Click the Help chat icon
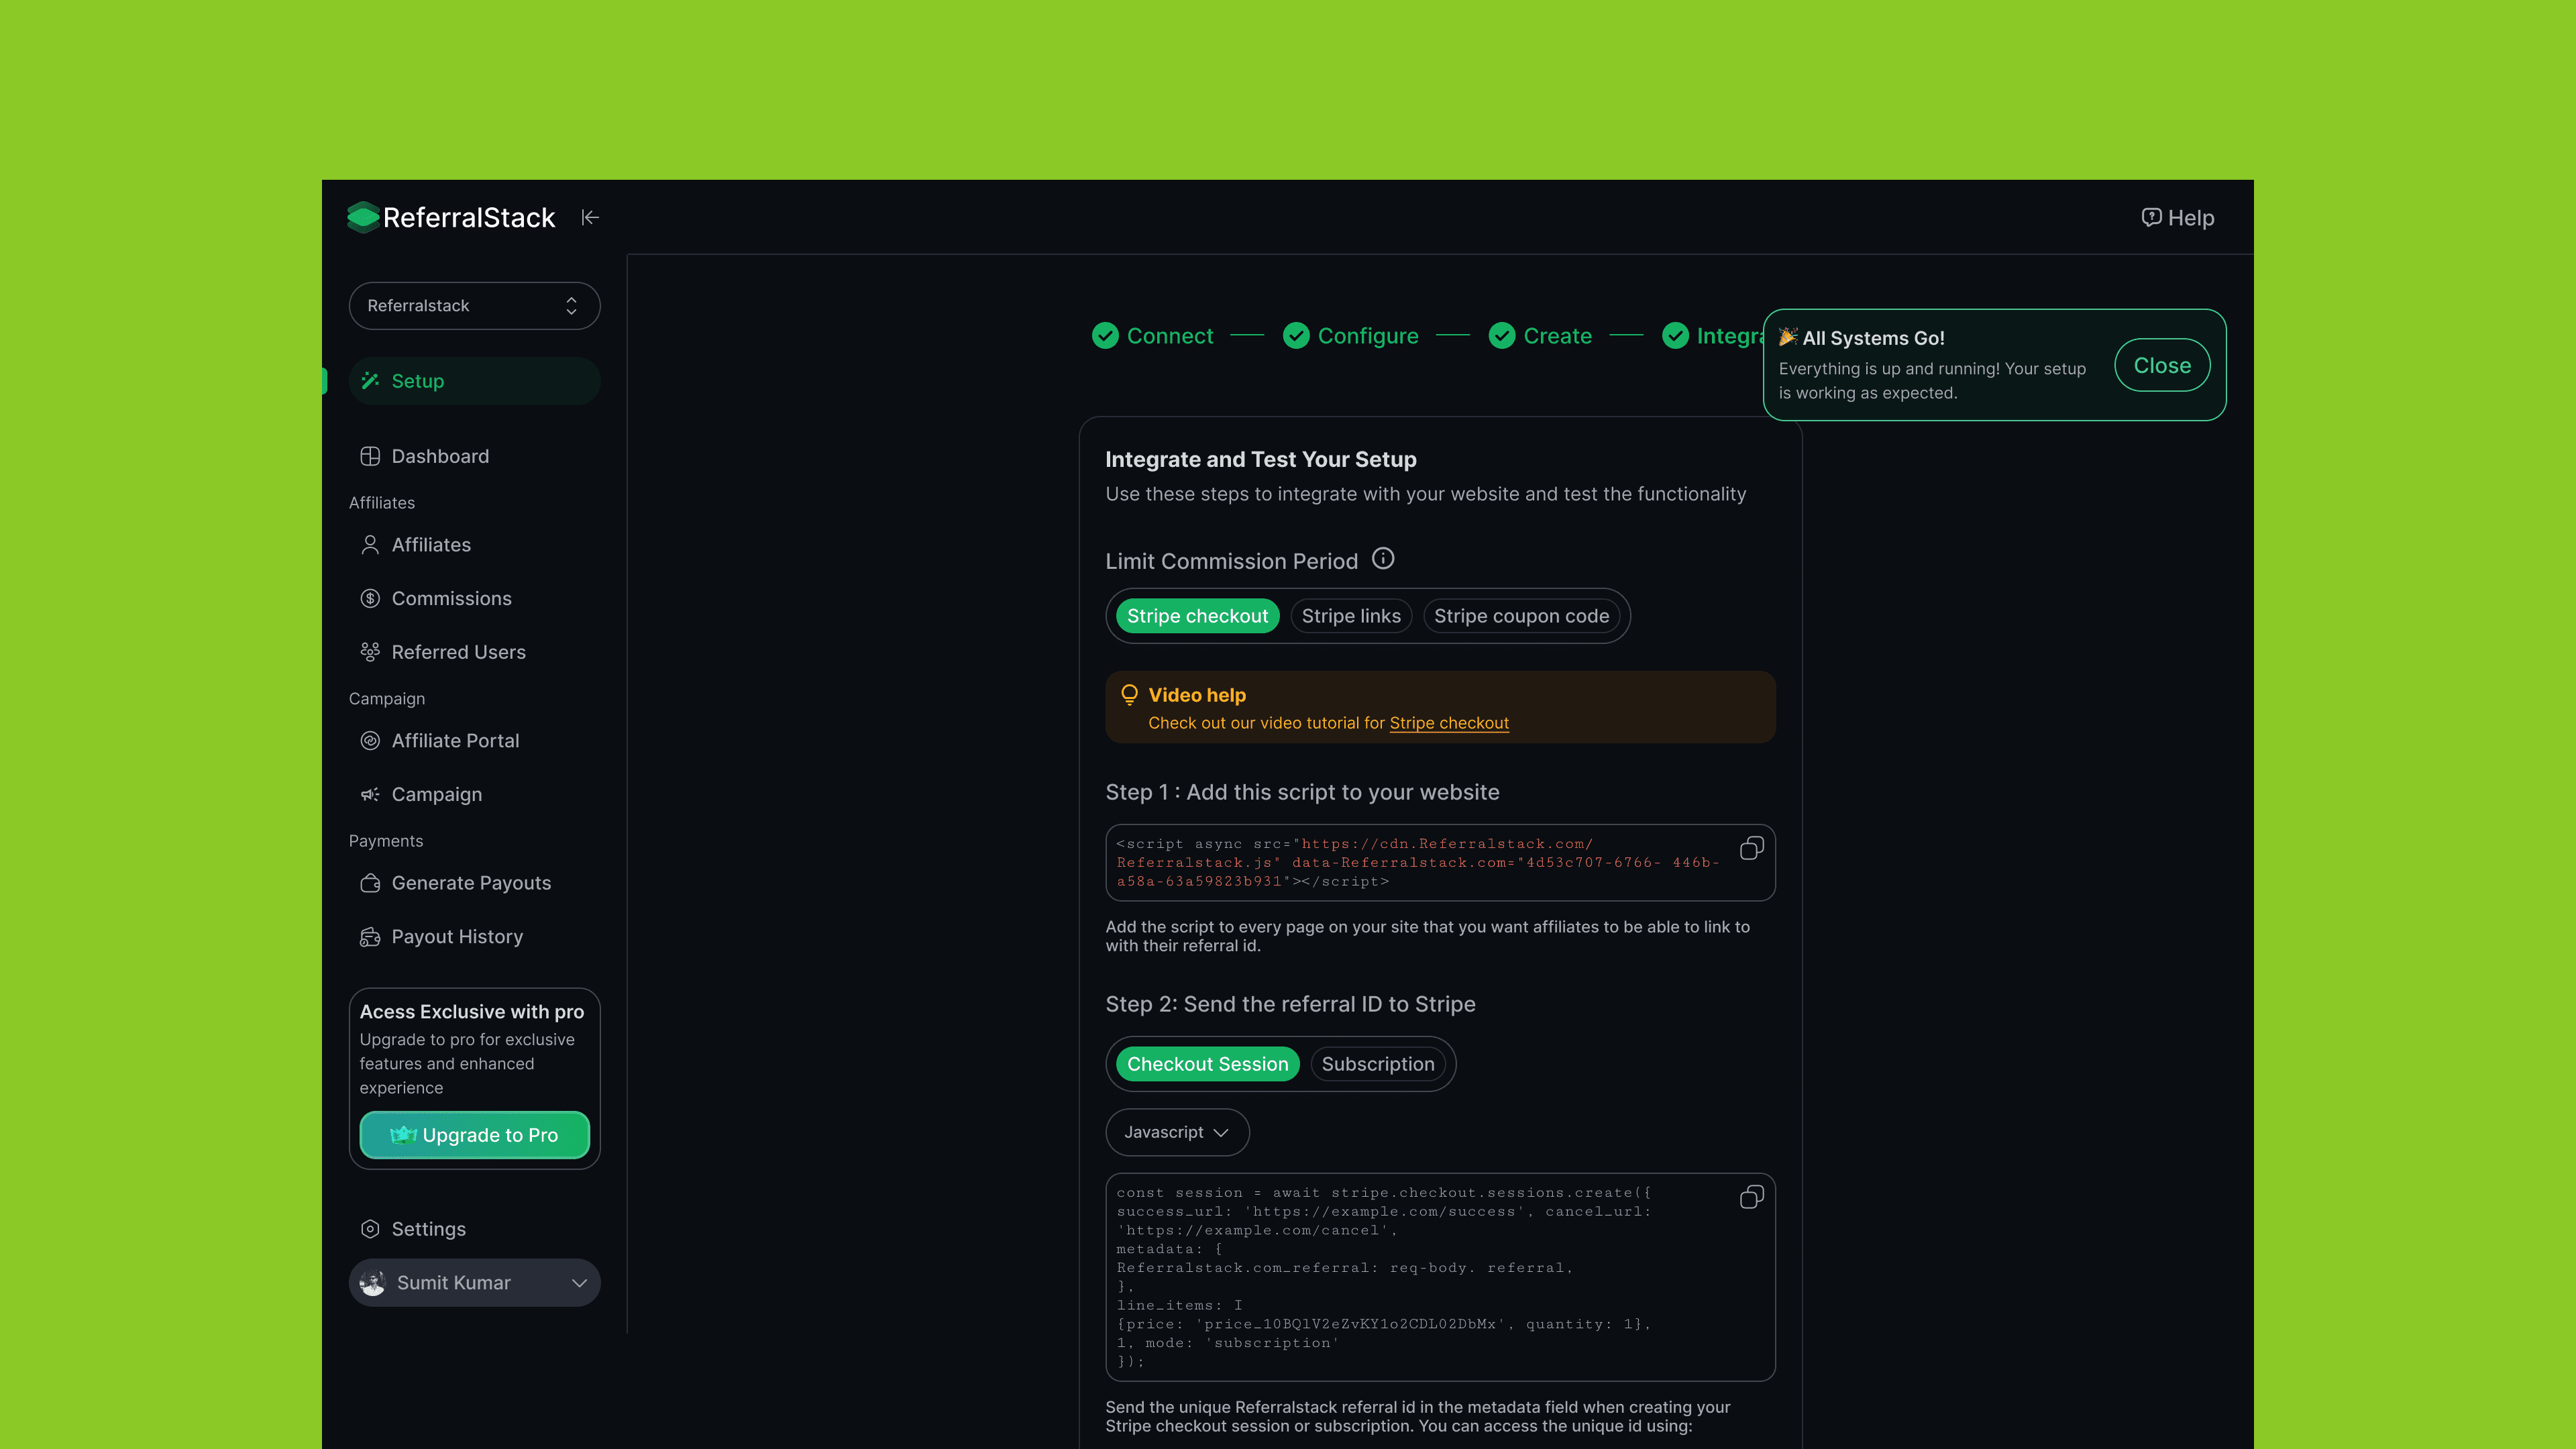The width and height of the screenshot is (2576, 1449). 2151,217
